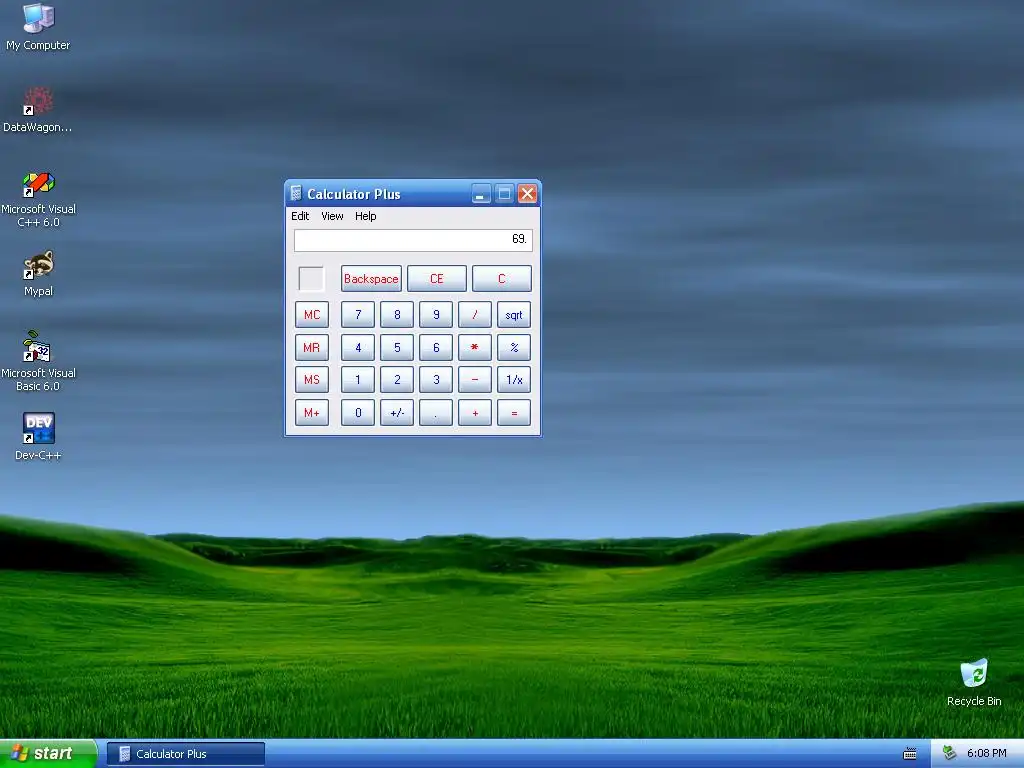Click calculator digit 5 button
Image resolution: width=1024 pixels, height=768 pixels.
click(397, 347)
